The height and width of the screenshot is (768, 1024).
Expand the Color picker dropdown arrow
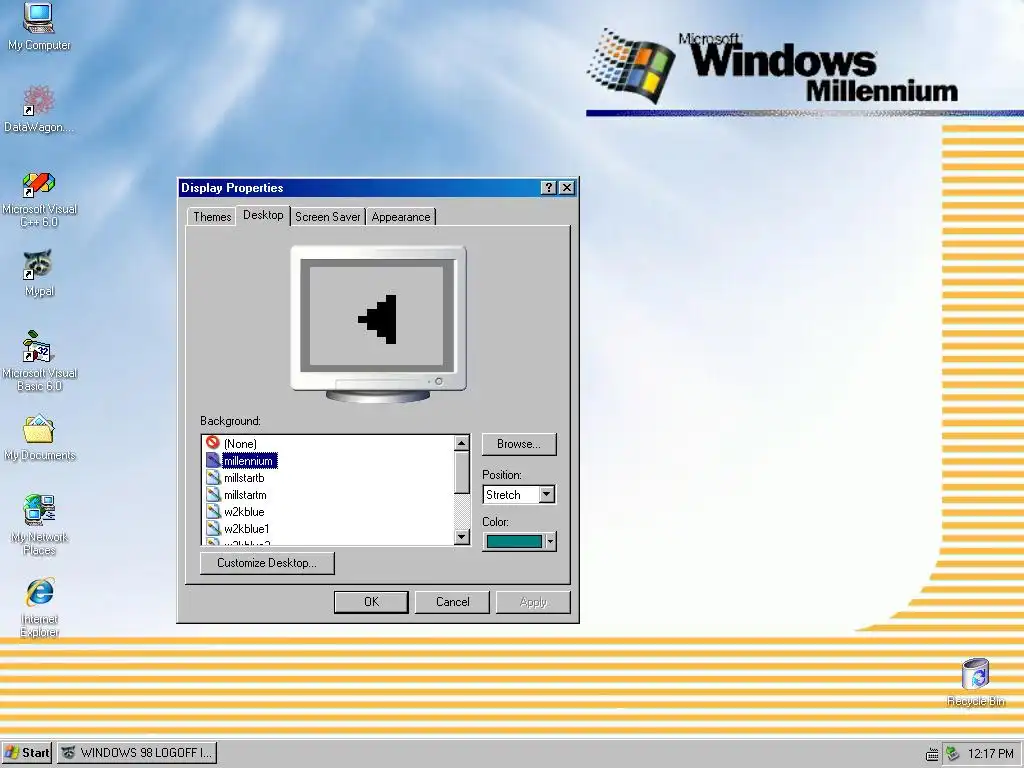[551, 541]
